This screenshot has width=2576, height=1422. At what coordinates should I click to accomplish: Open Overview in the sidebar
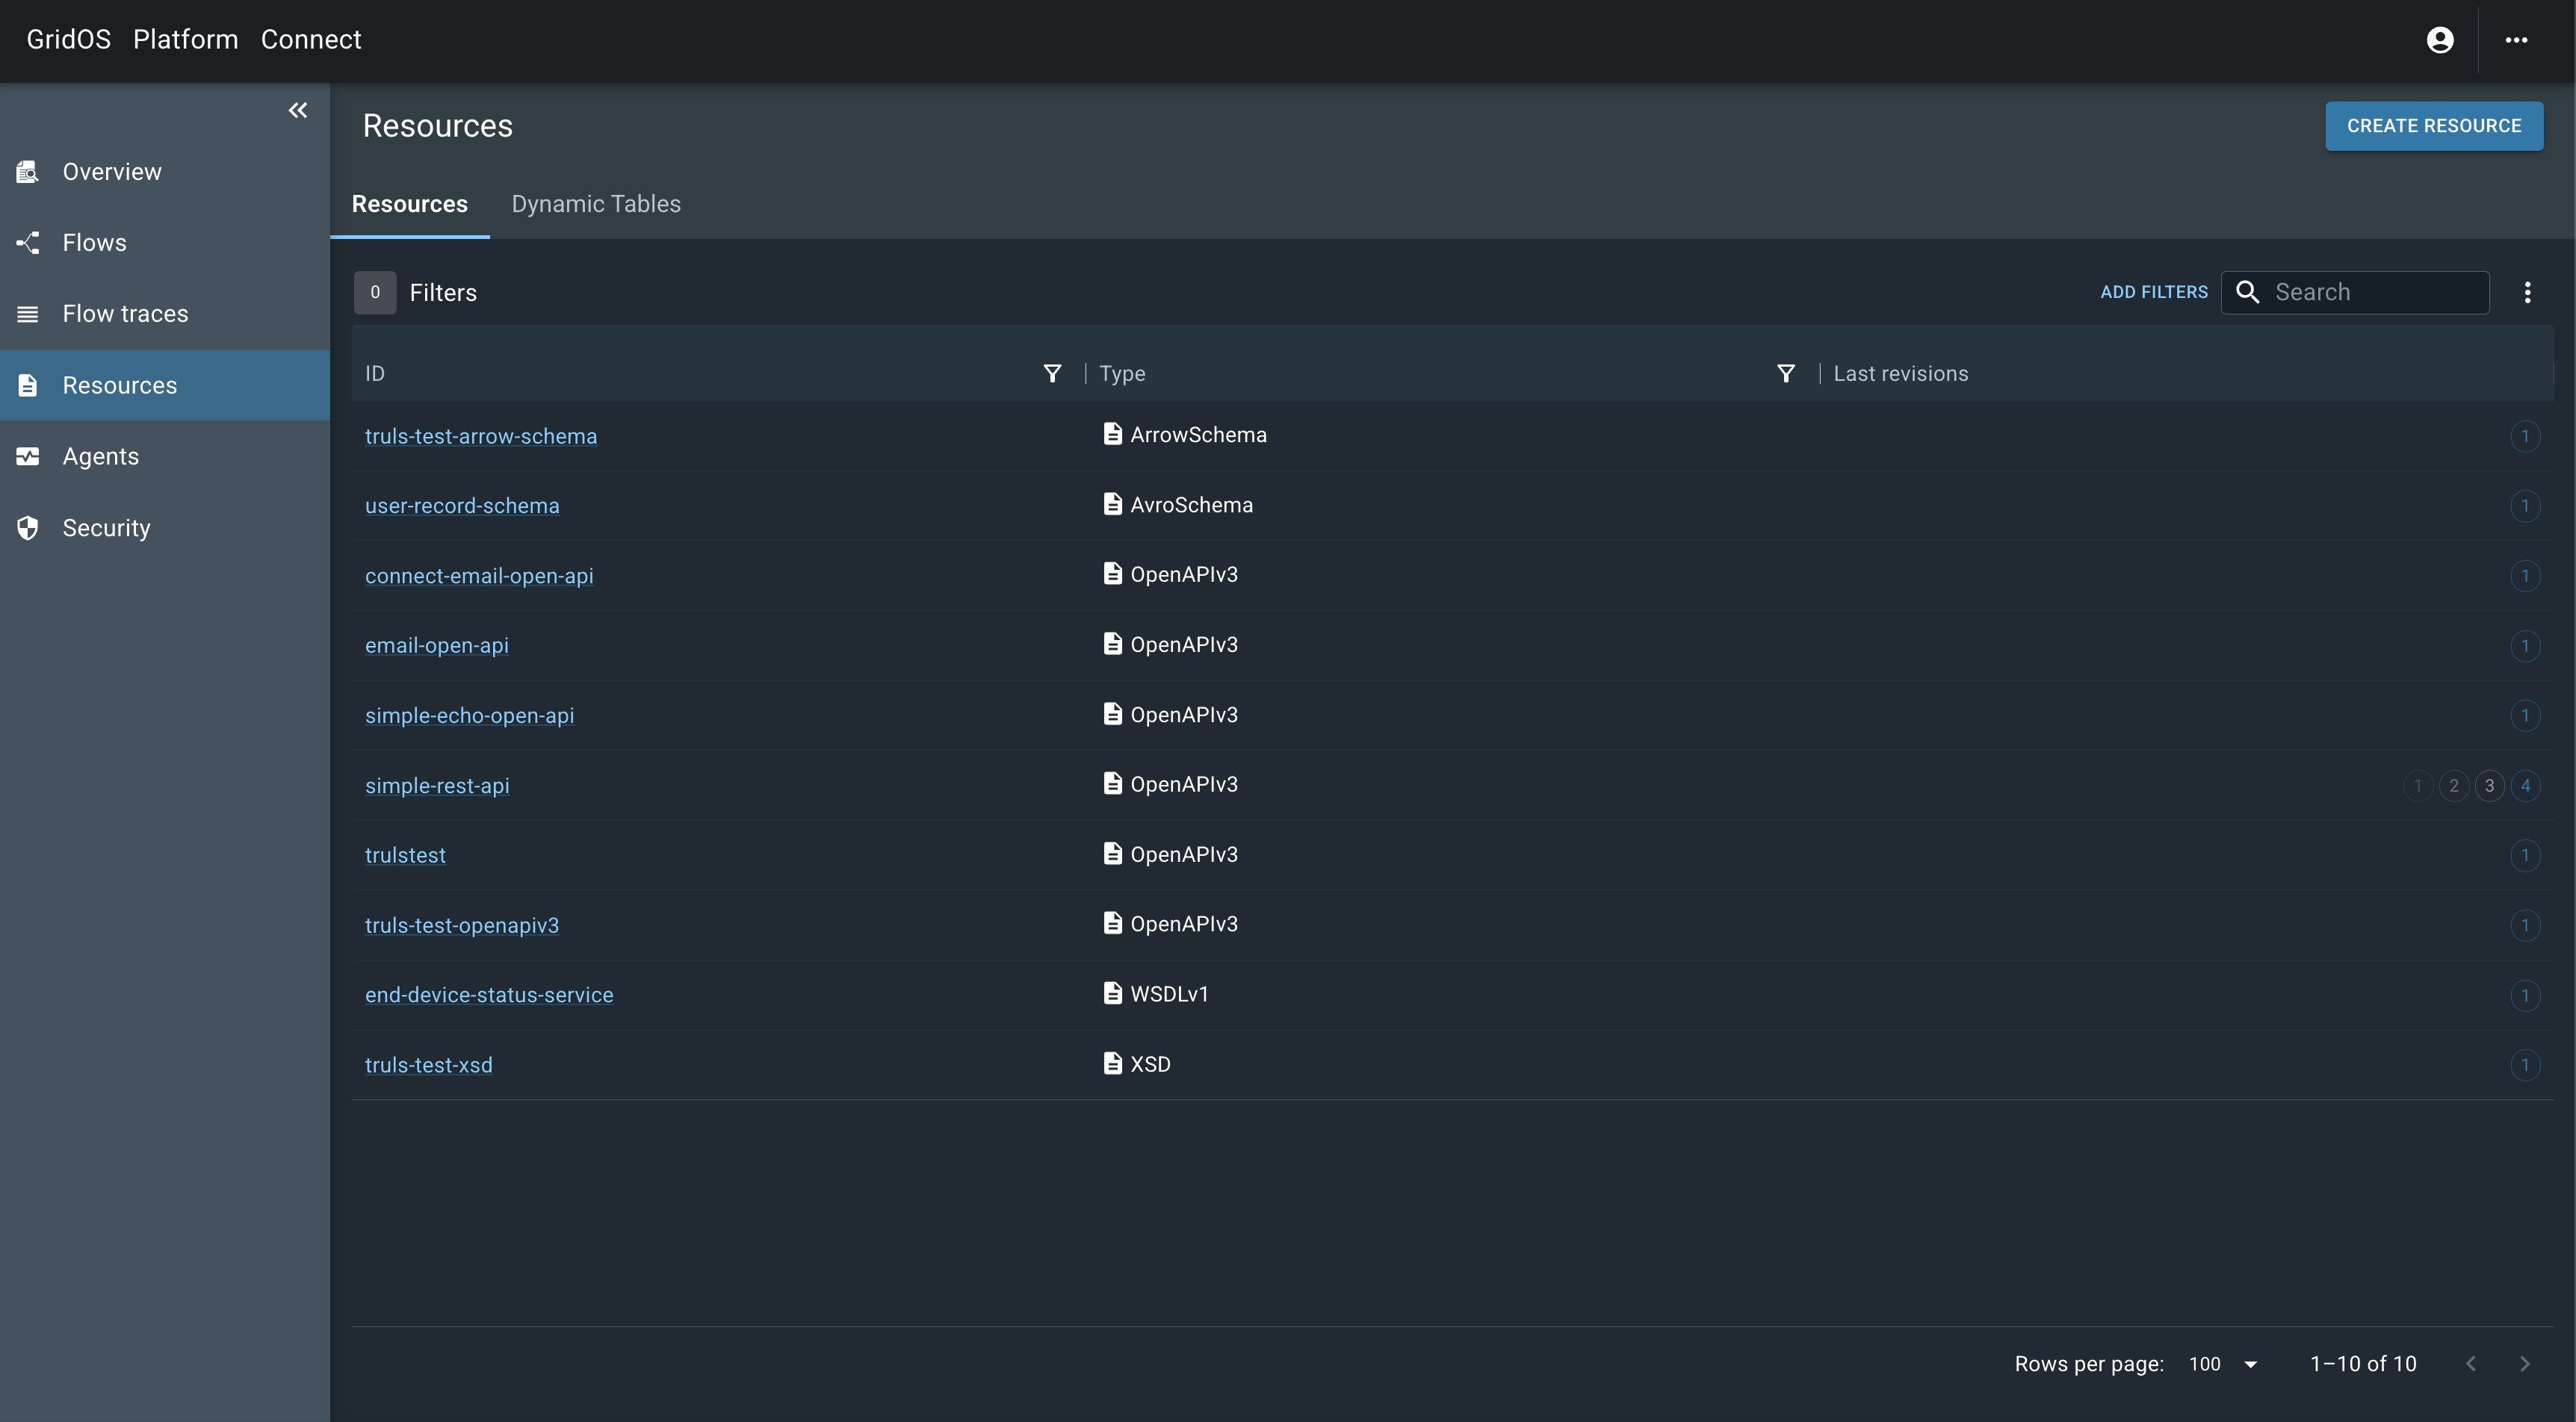coord(165,172)
